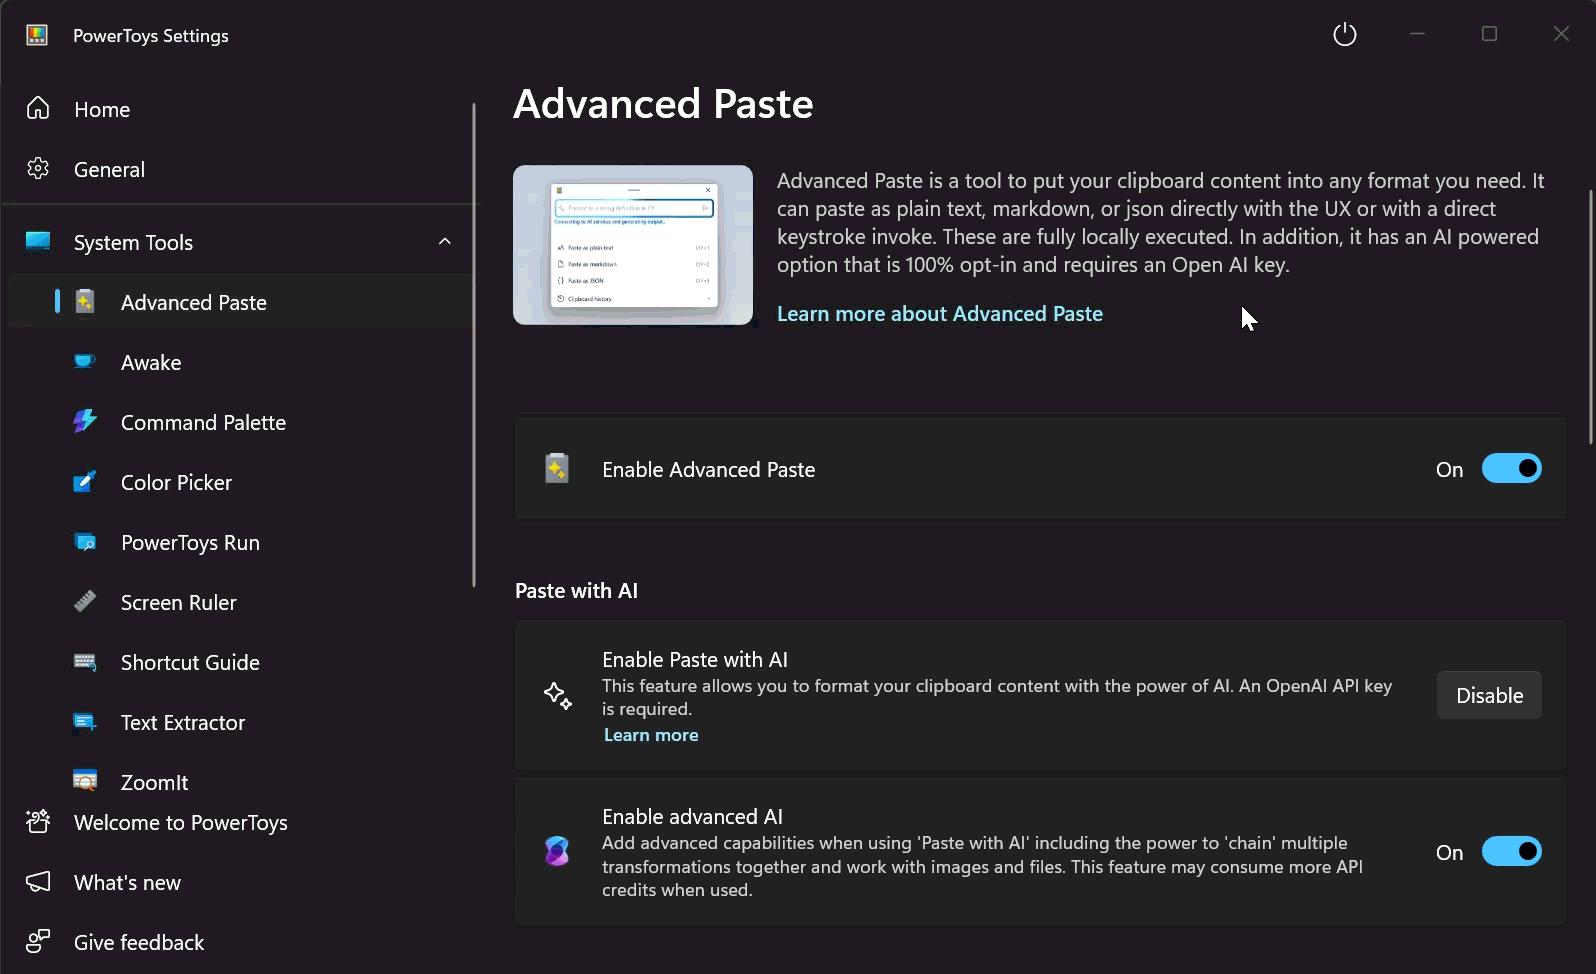Click the Paste with AI section heading

[x=576, y=591]
